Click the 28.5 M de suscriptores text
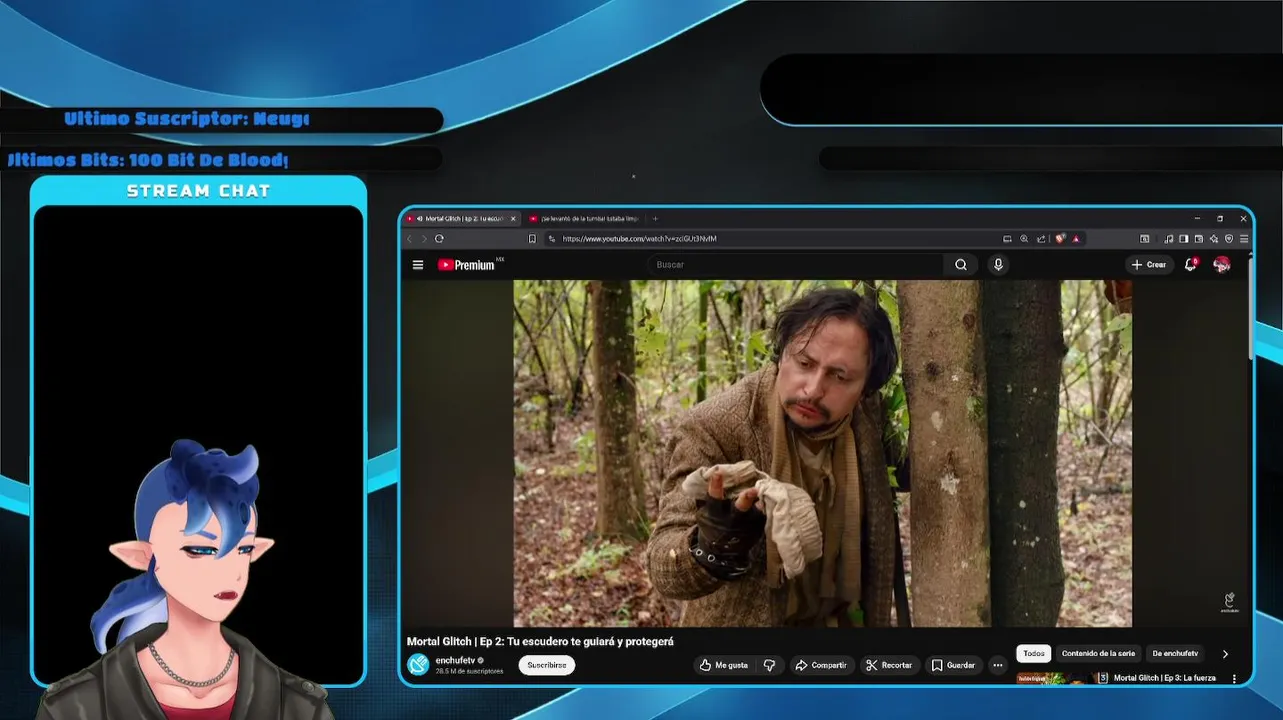Image resolution: width=1283 pixels, height=720 pixels. [x=469, y=671]
